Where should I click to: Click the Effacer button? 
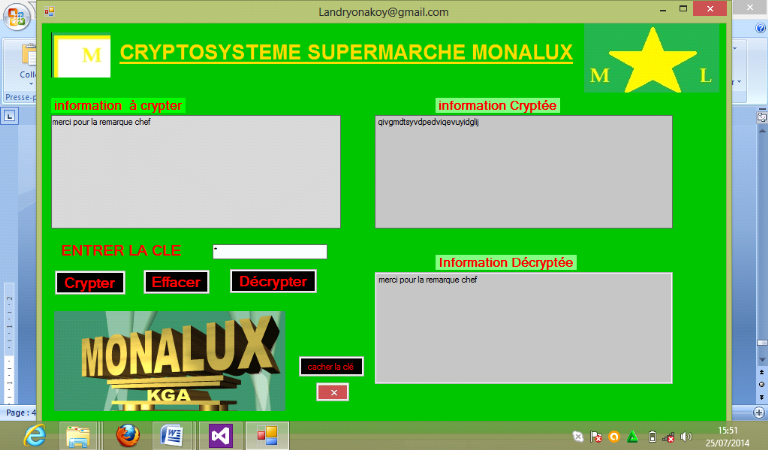point(176,282)
